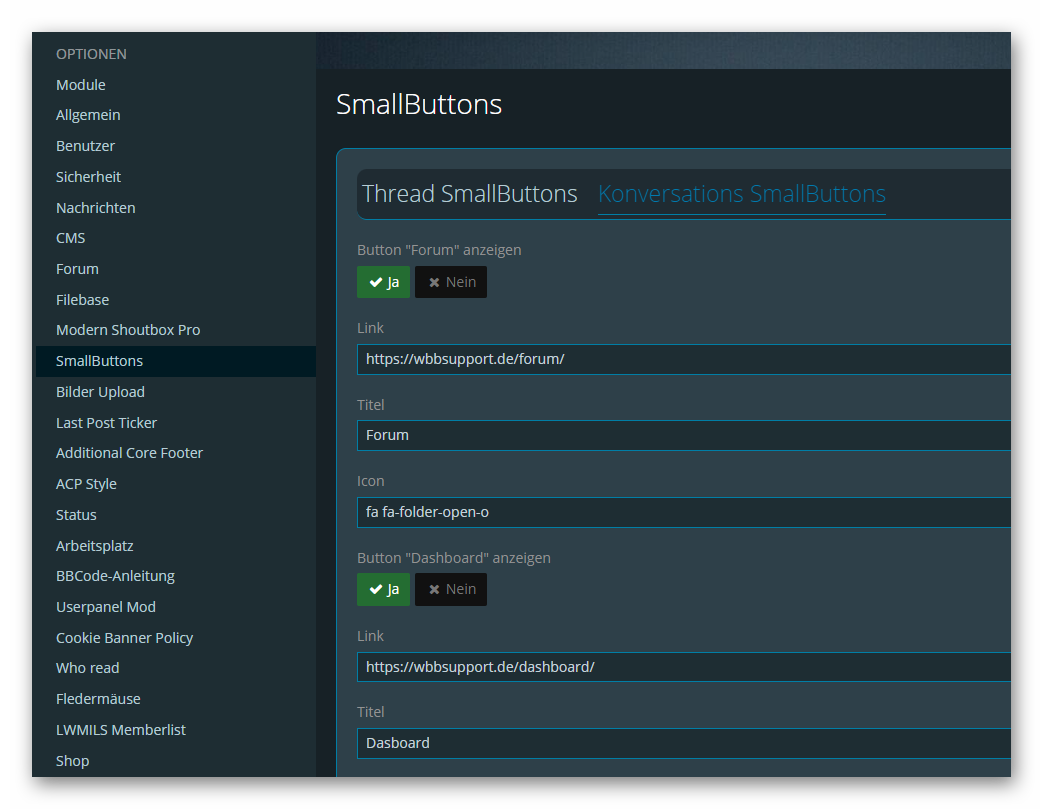Navigate to Last Post Ticker settings
1043x809 pixels.
[x=106, y=423]
